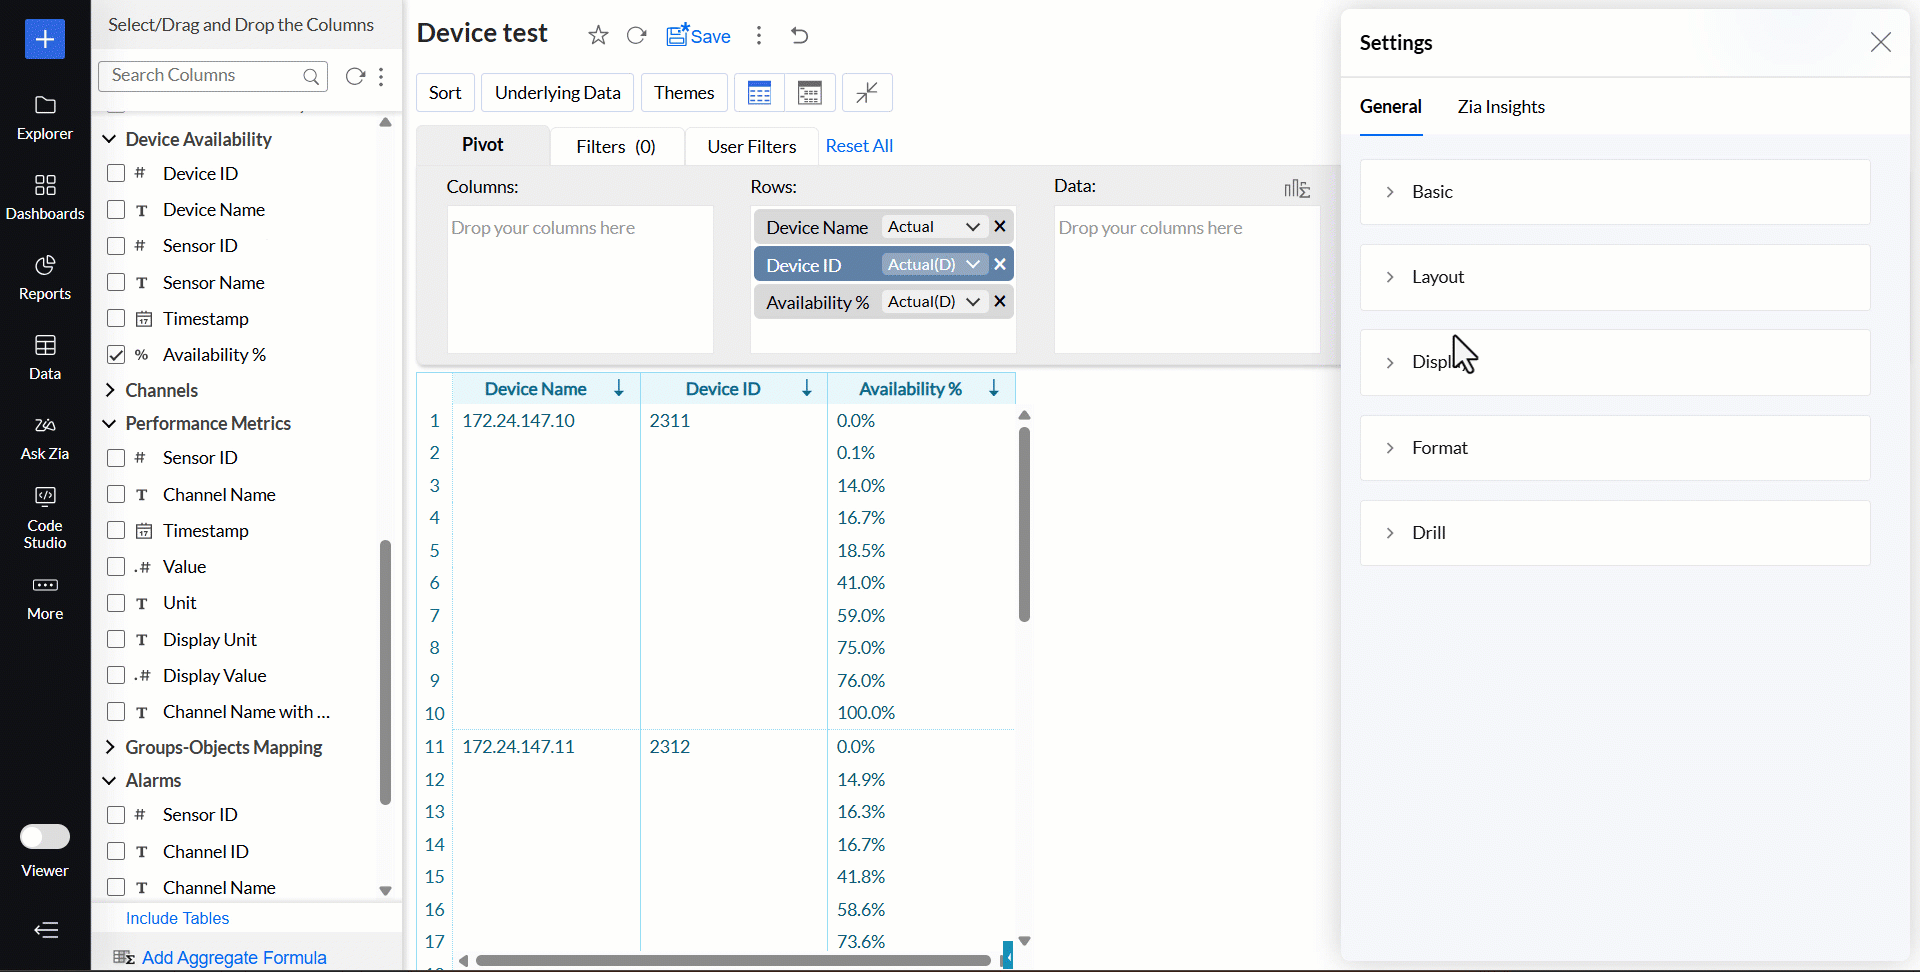Uncheck the Availability % column checkbox
This screenshot has height=972, width=1920.
(x=116, y=355)
